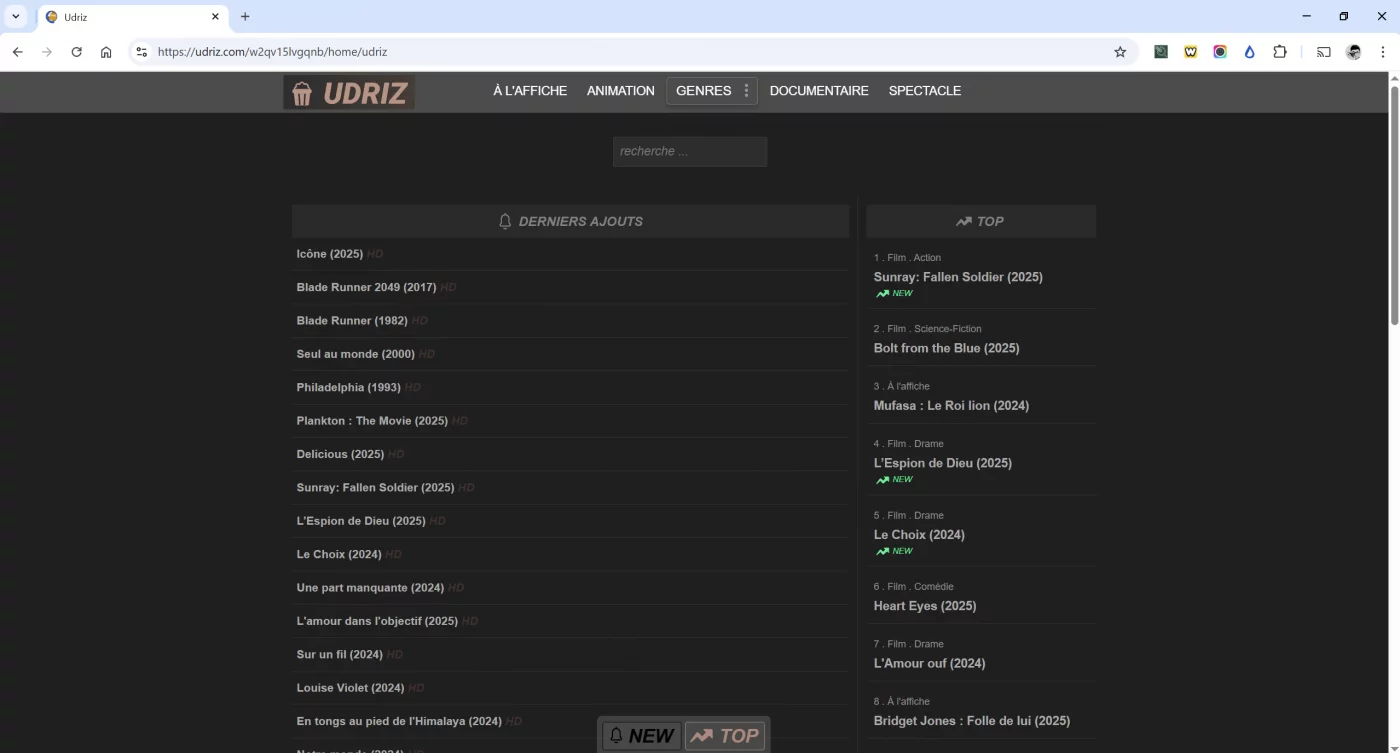Image resolution: width=1400 pixels, height=753 pixels.
Task: Open Bridget Jones : Folle de lui
Action: (x=972, y=721)
